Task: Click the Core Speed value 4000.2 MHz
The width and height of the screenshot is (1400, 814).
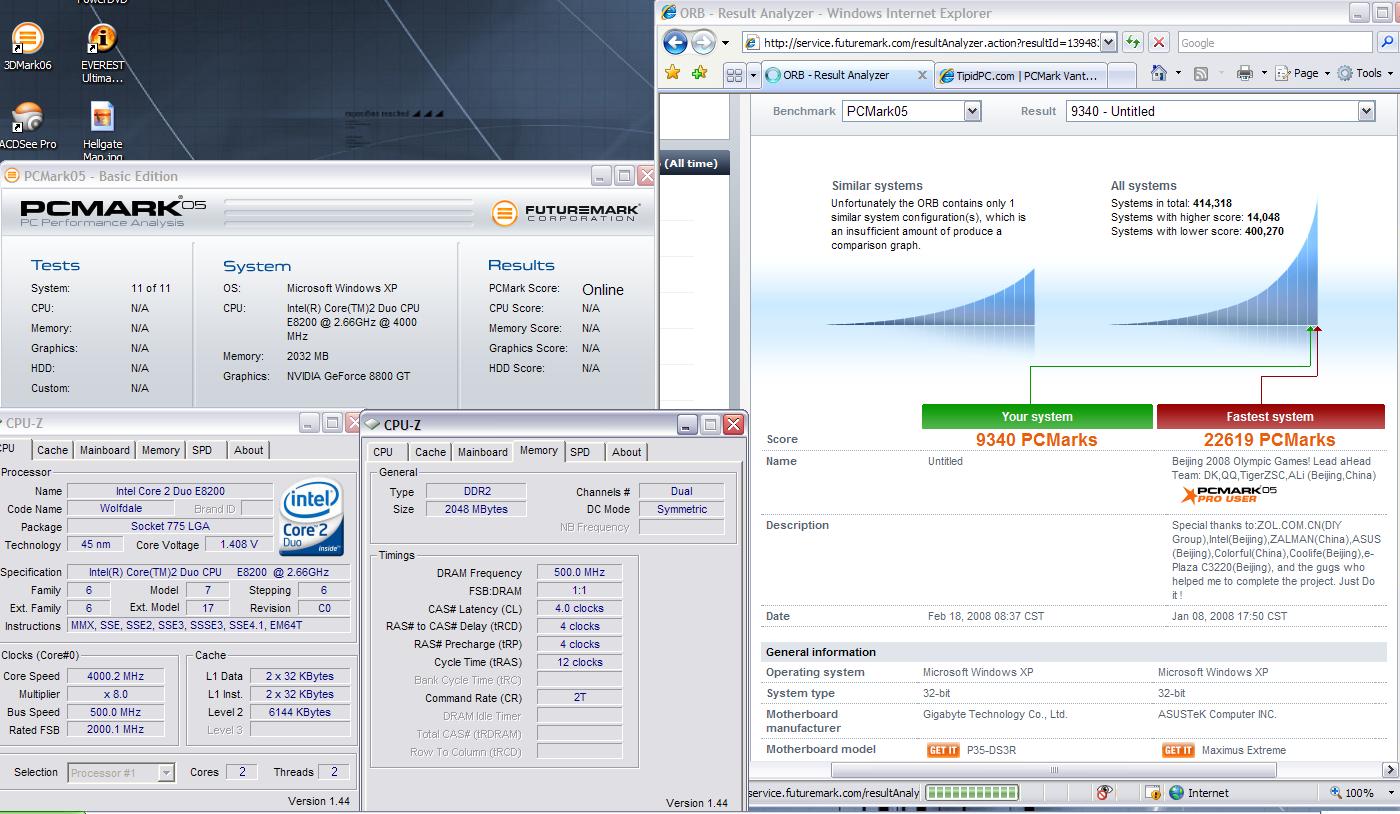Action: (x=116, y=676)
